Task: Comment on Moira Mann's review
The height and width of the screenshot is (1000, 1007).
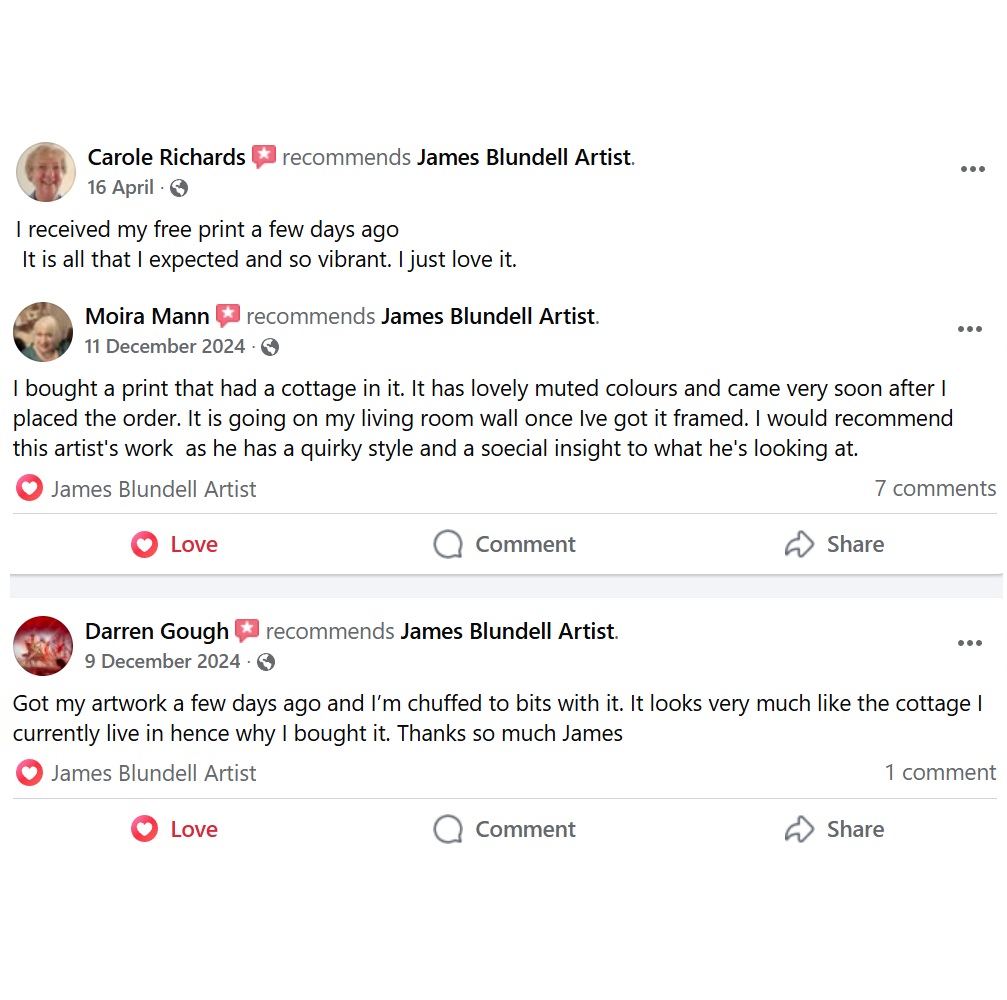Action: tap(505, 544)
